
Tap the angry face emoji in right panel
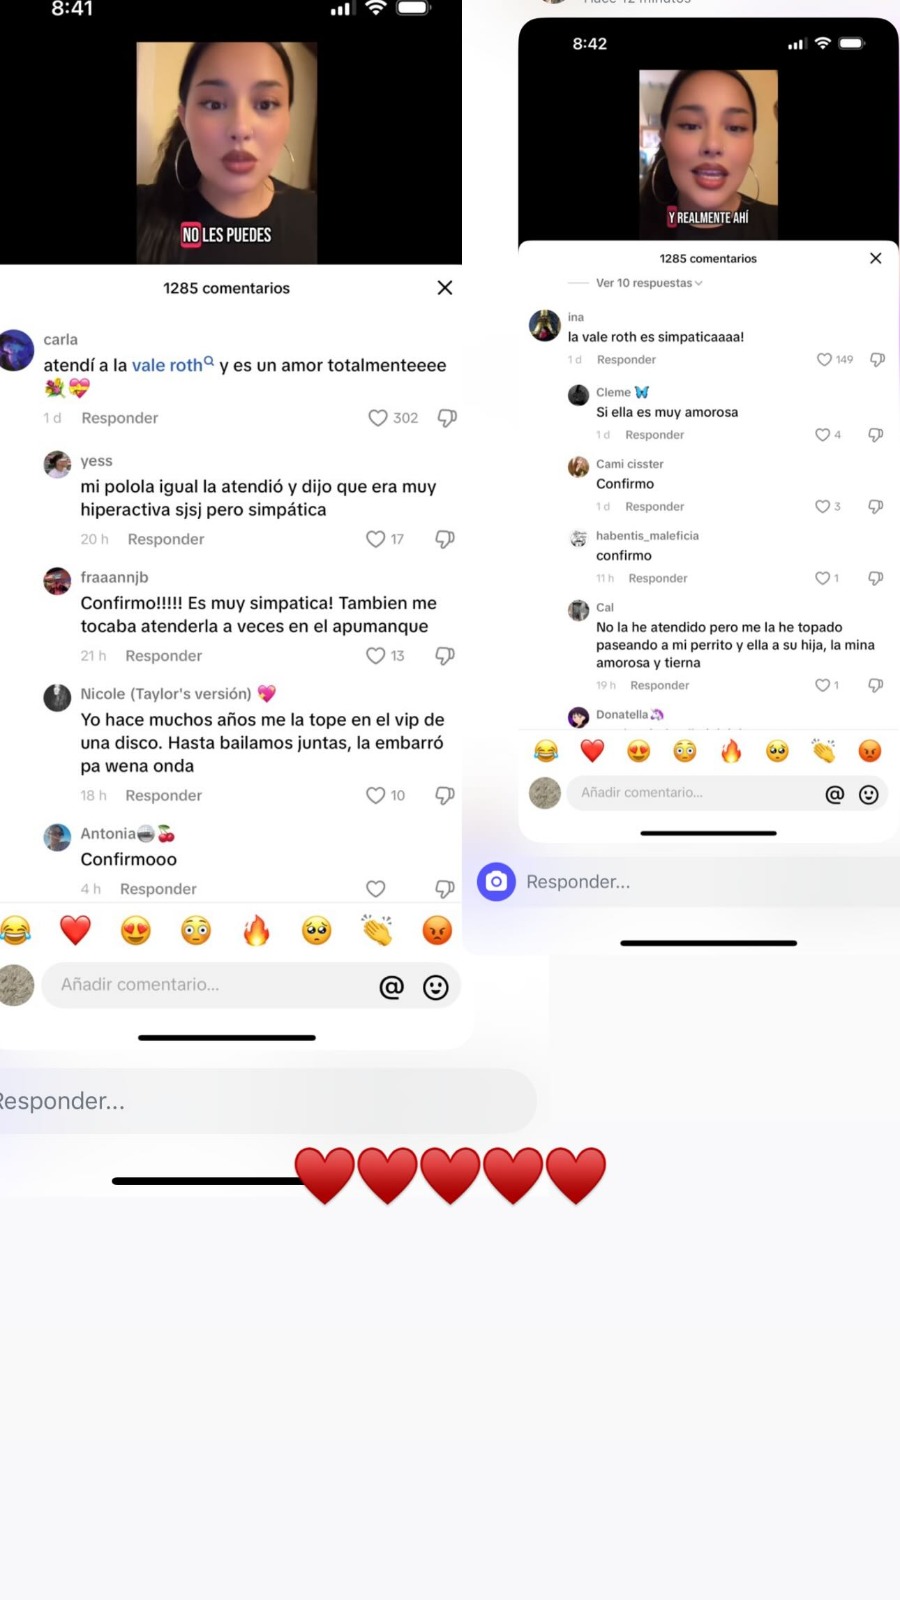point(870,751)
